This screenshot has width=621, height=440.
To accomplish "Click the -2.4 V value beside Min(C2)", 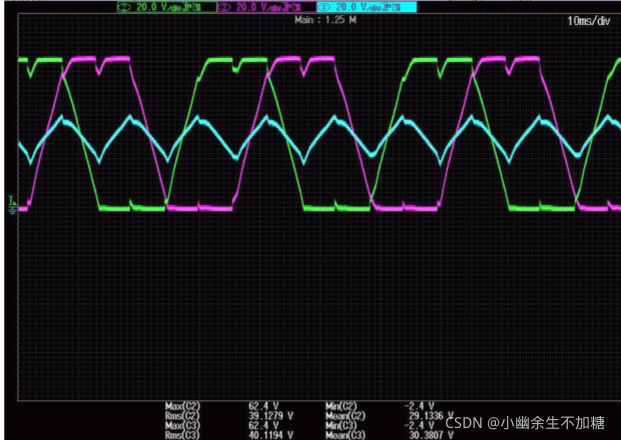I will tap(419, 406).
